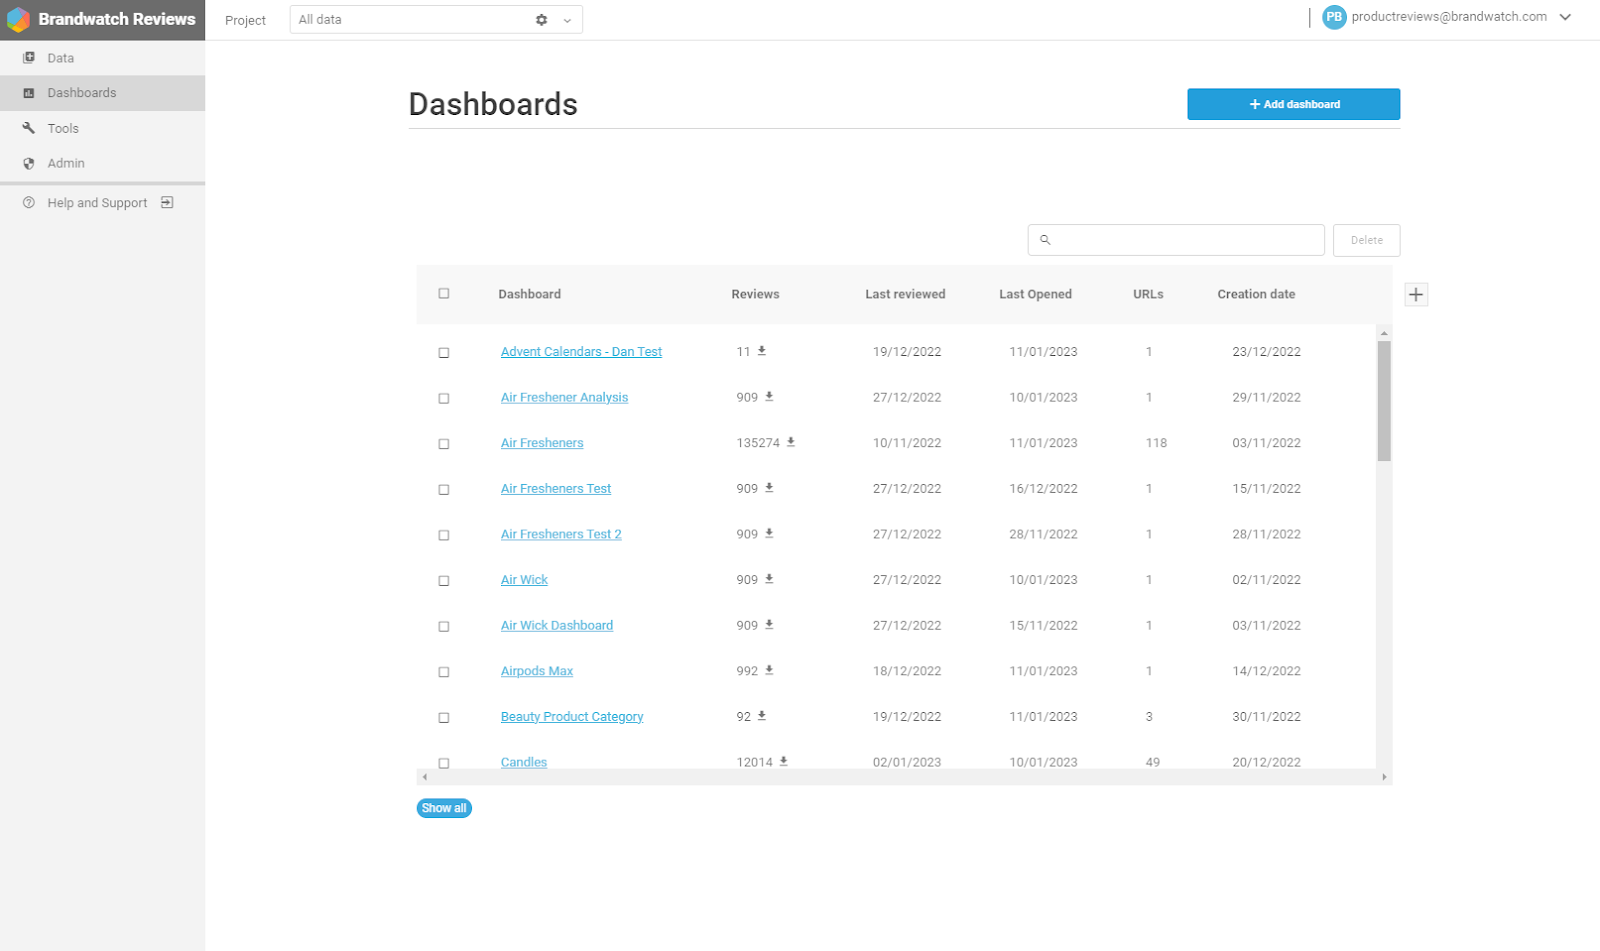This screenshot has height=951, width=1600.
Task: Click the horizontal scroll right arrow
Action: pos(1384,777)
